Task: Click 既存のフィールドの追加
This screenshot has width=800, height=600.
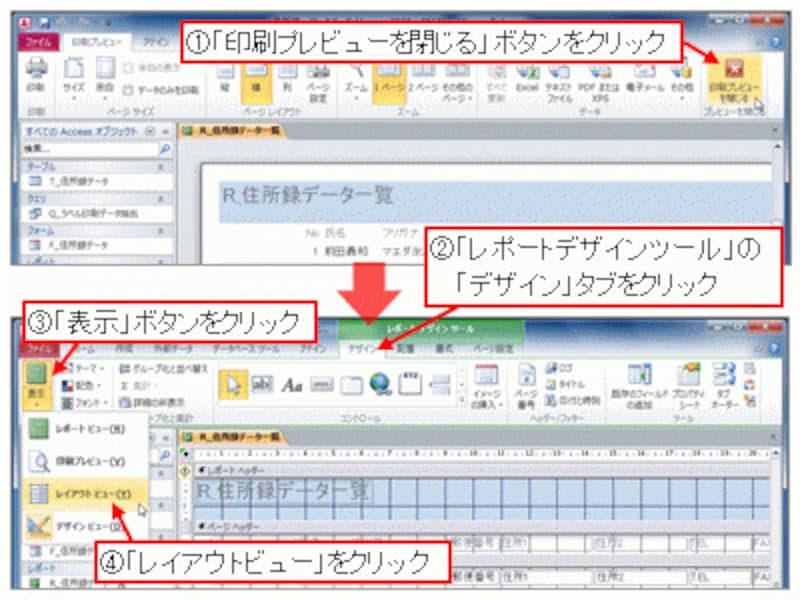Action: (639, 387)
